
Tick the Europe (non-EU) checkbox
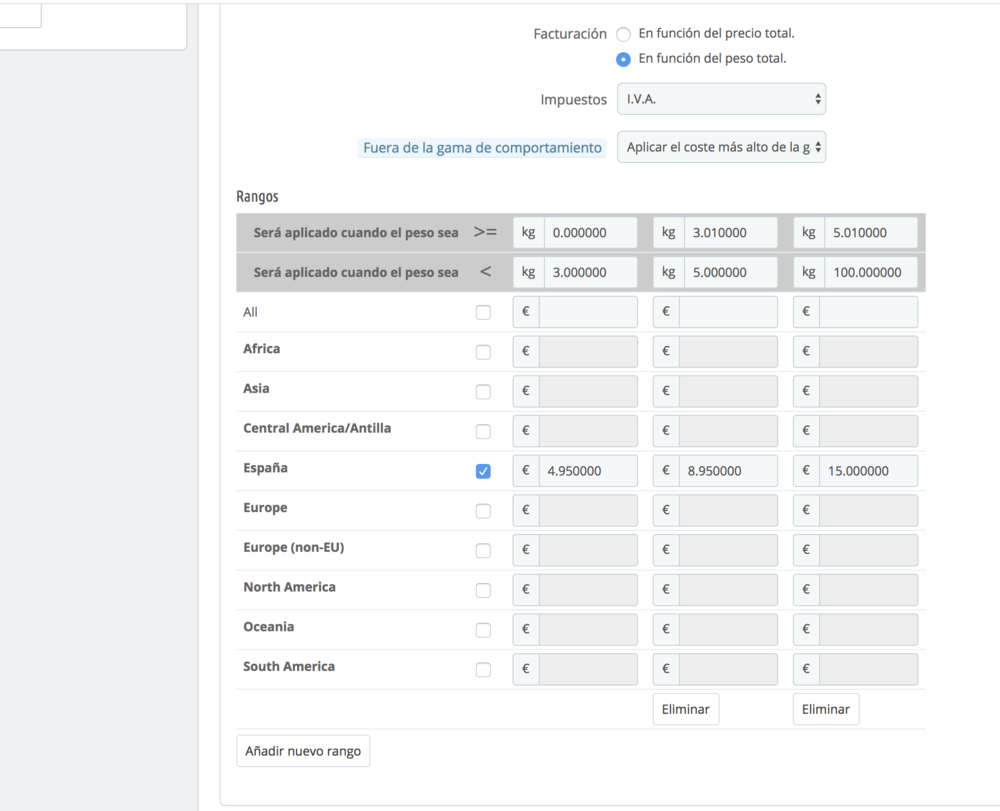pyautogui.click(x=483, y=550)
